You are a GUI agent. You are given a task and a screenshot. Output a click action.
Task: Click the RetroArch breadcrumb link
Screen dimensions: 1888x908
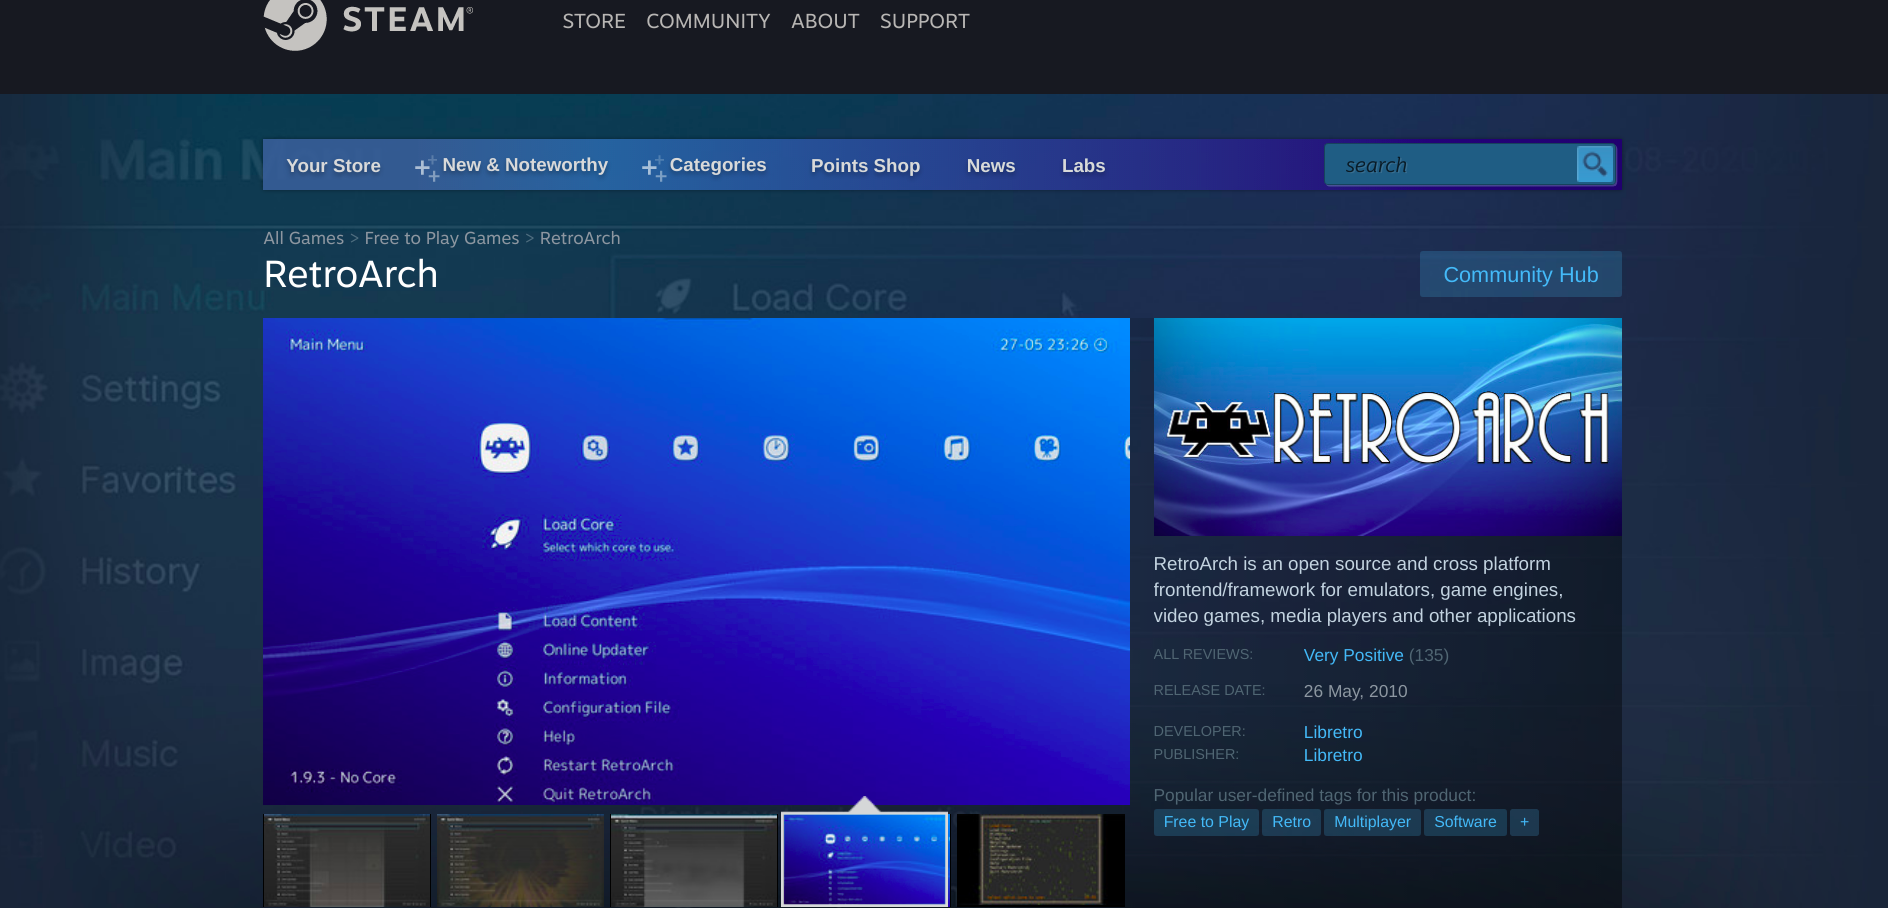580,238
